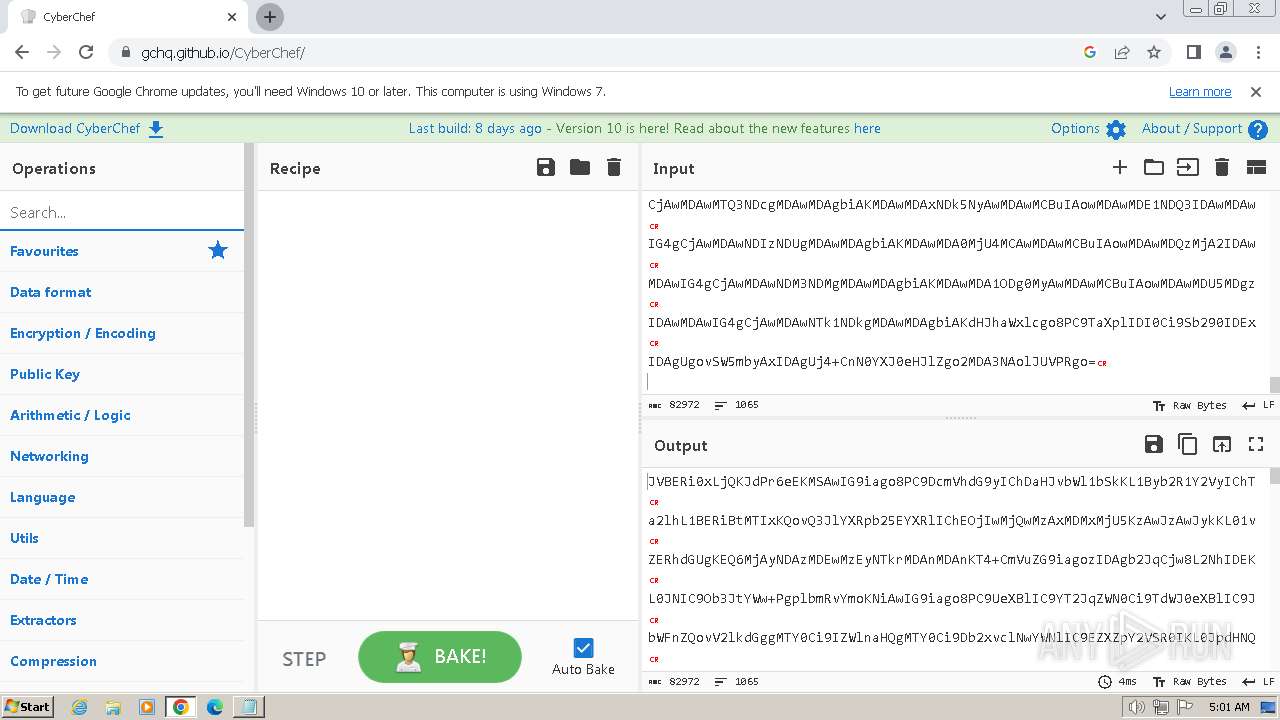Close the CyberChef tab
The height and width of the screenshot is (720, 1280).
point(232,17)
